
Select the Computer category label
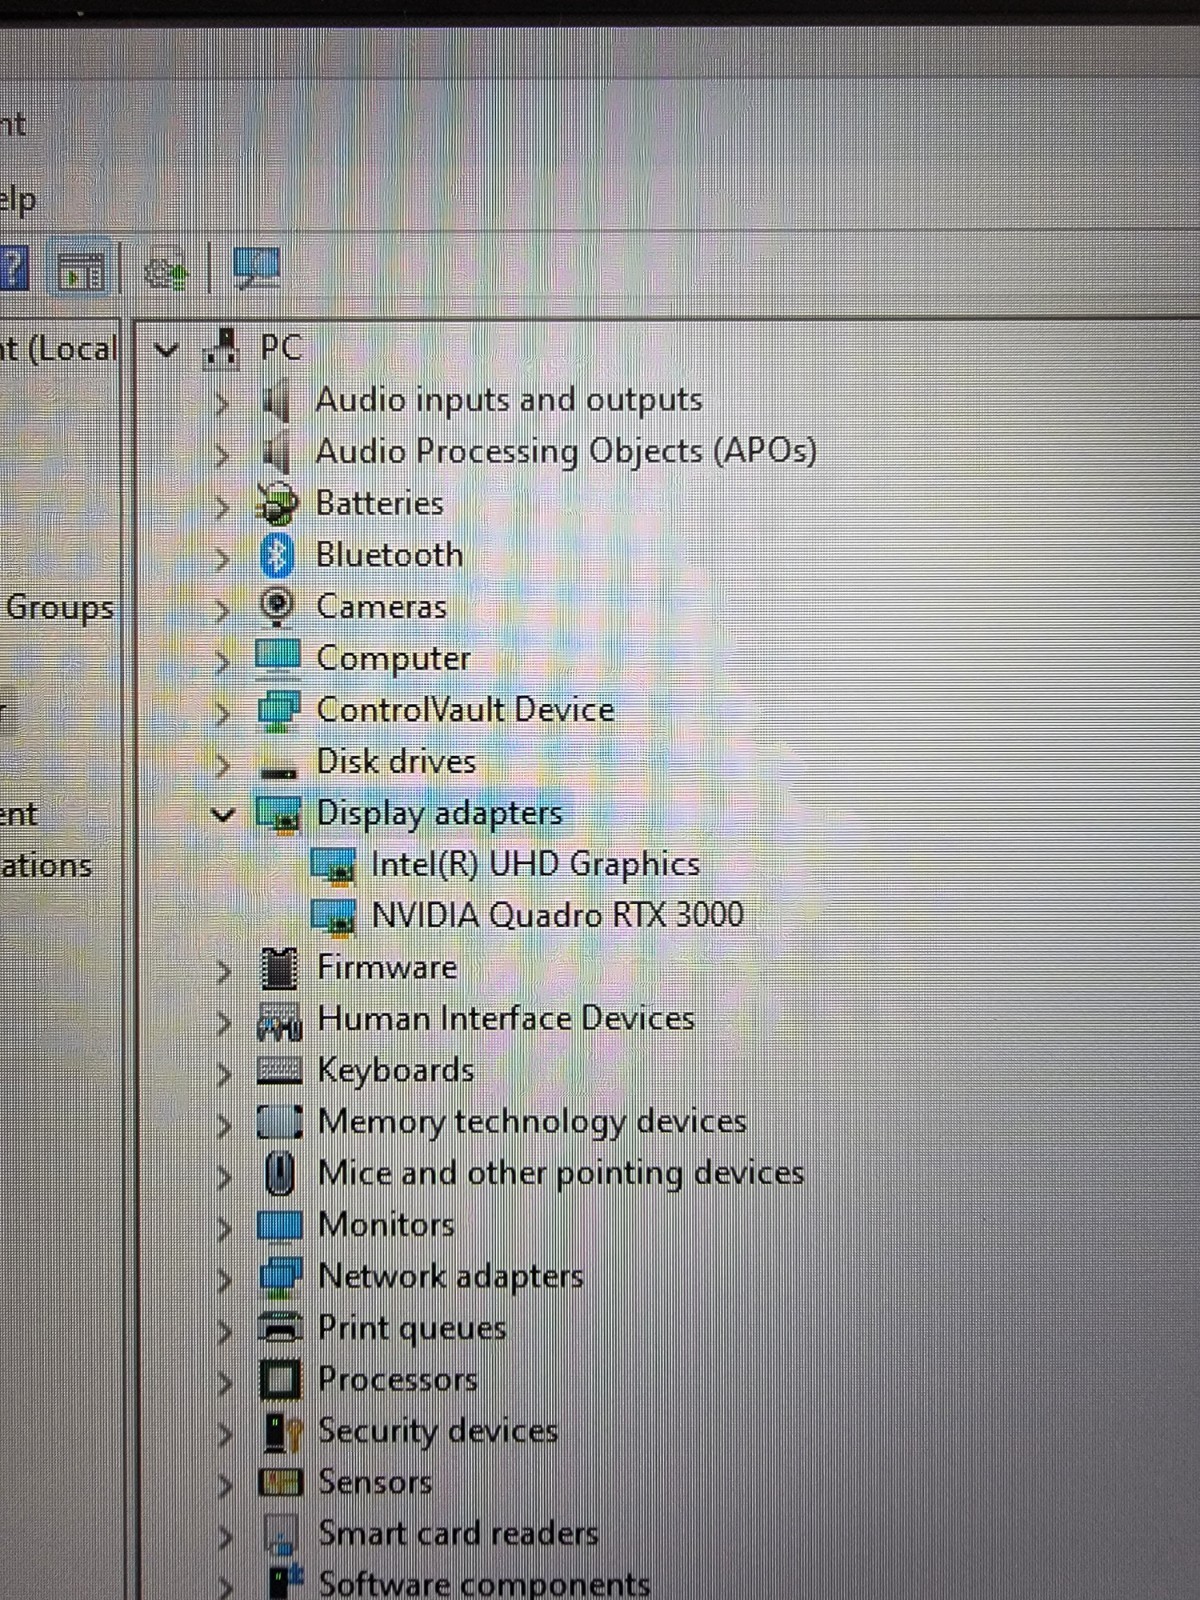pyautogui.click(x=393, y=659)
